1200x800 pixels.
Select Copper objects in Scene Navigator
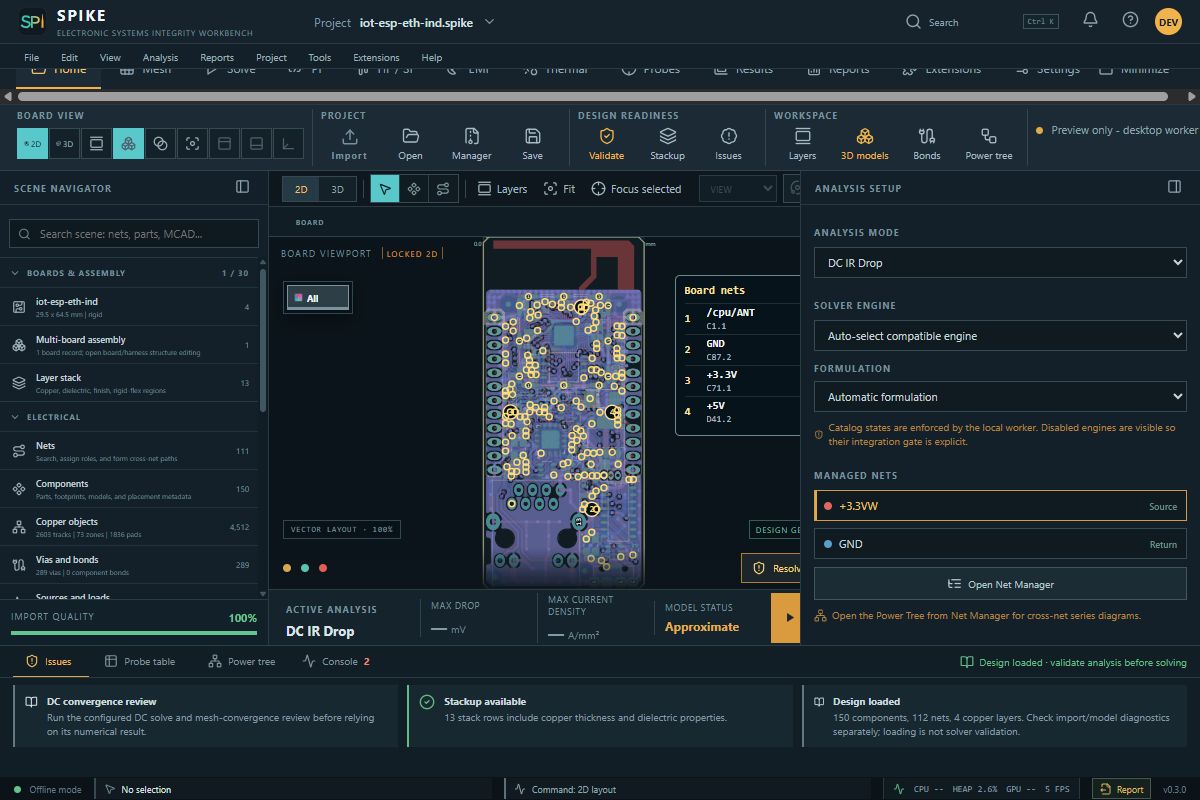click(130, 527)
